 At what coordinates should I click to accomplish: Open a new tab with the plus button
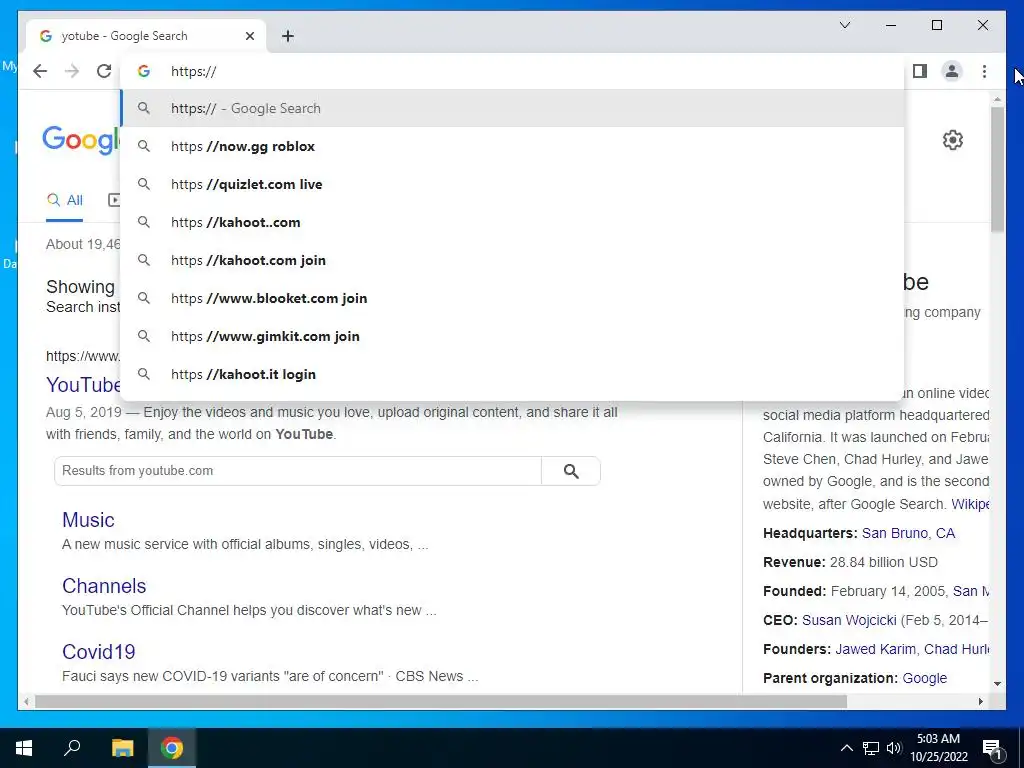point(288,36)
